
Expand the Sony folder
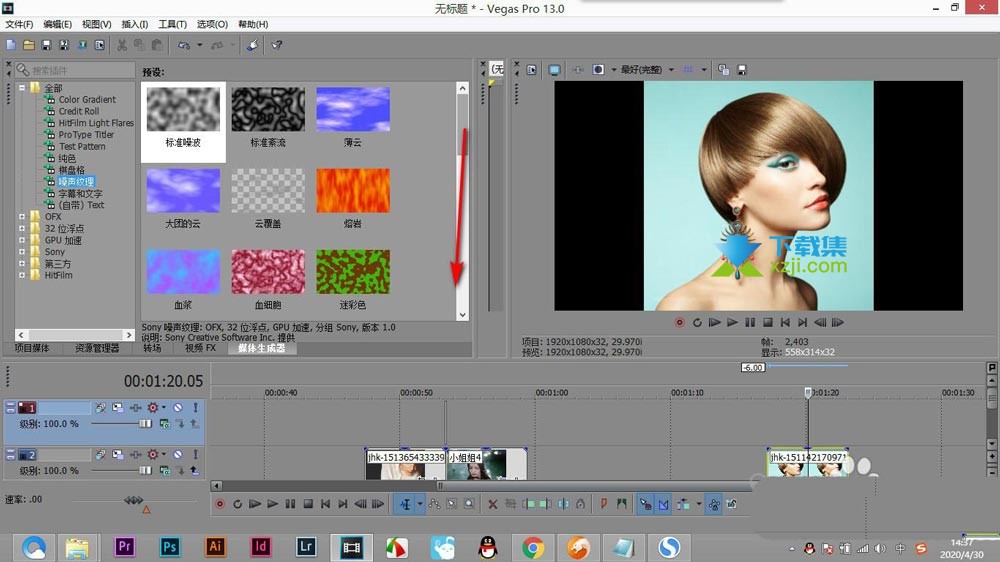coord(22,252)
